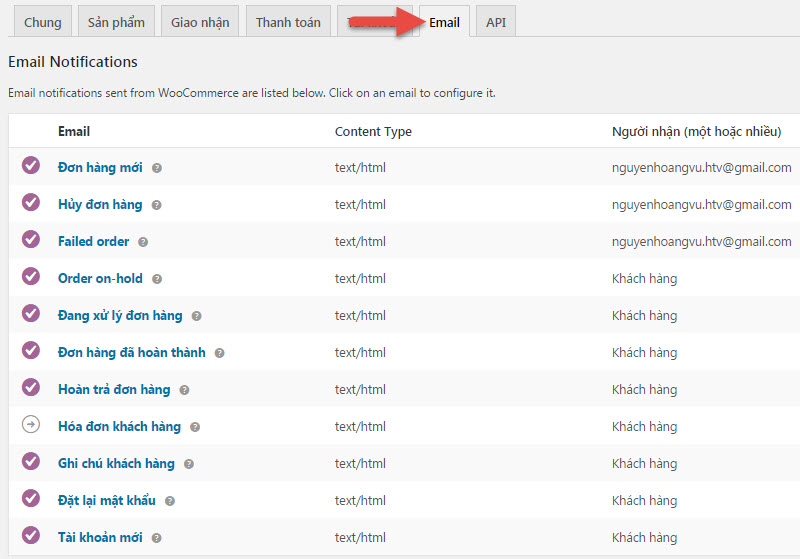Open Đơn hàng mới email settings

[100, 167]
